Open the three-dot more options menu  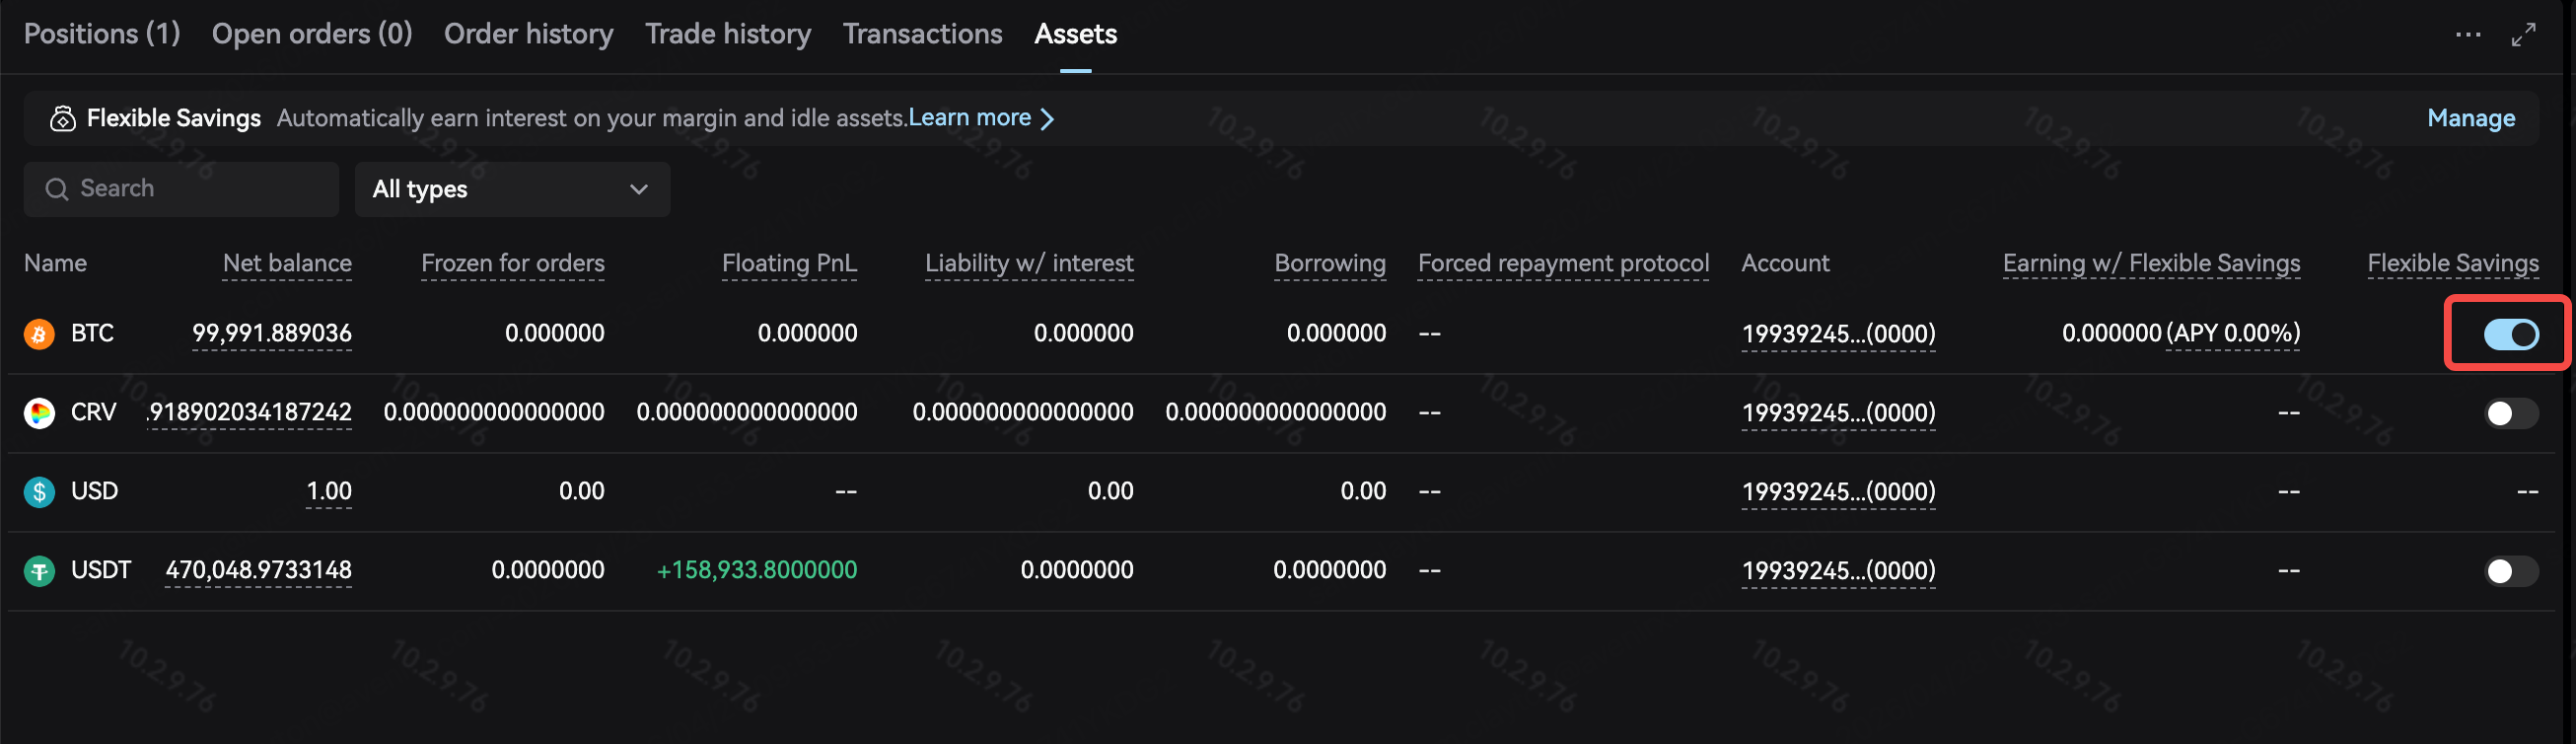pos(2467,35)
